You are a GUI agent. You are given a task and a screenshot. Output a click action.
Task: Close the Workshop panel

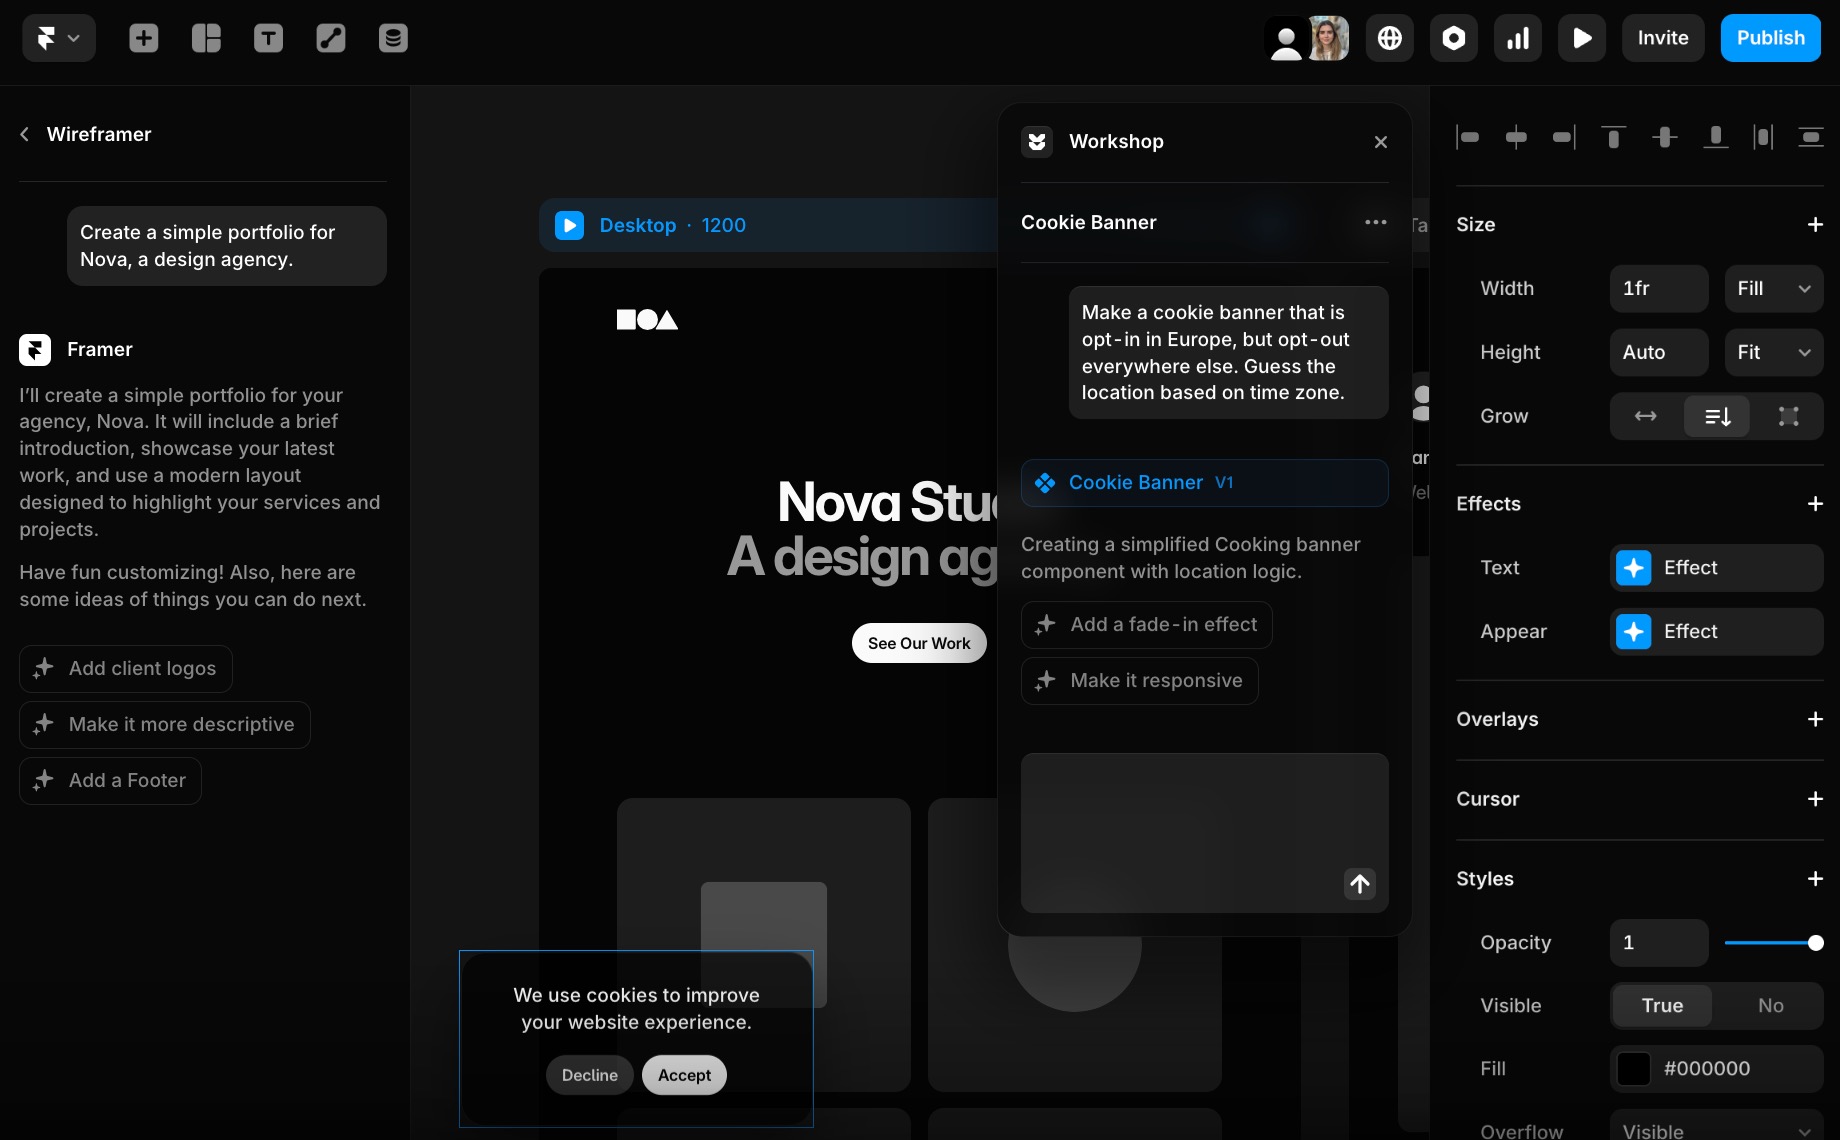pyautogui.click(x=1381, y=142)
